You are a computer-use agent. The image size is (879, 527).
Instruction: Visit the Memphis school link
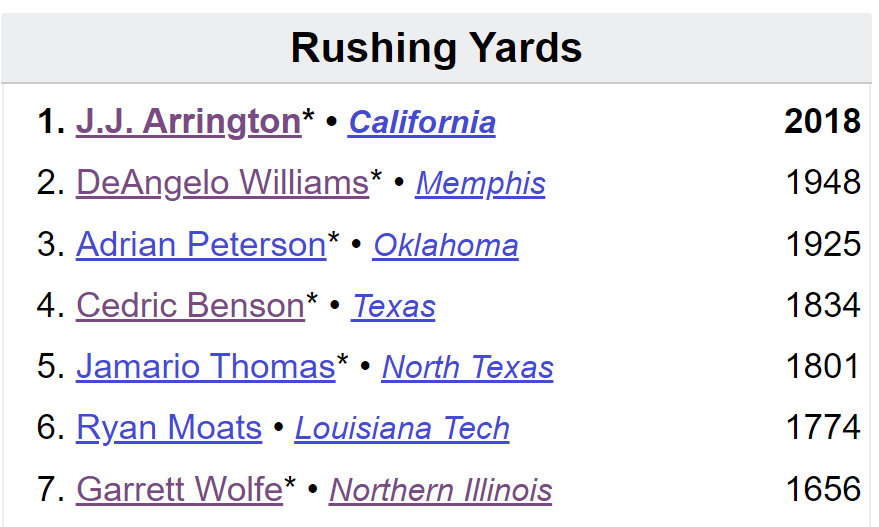point(480,183)
